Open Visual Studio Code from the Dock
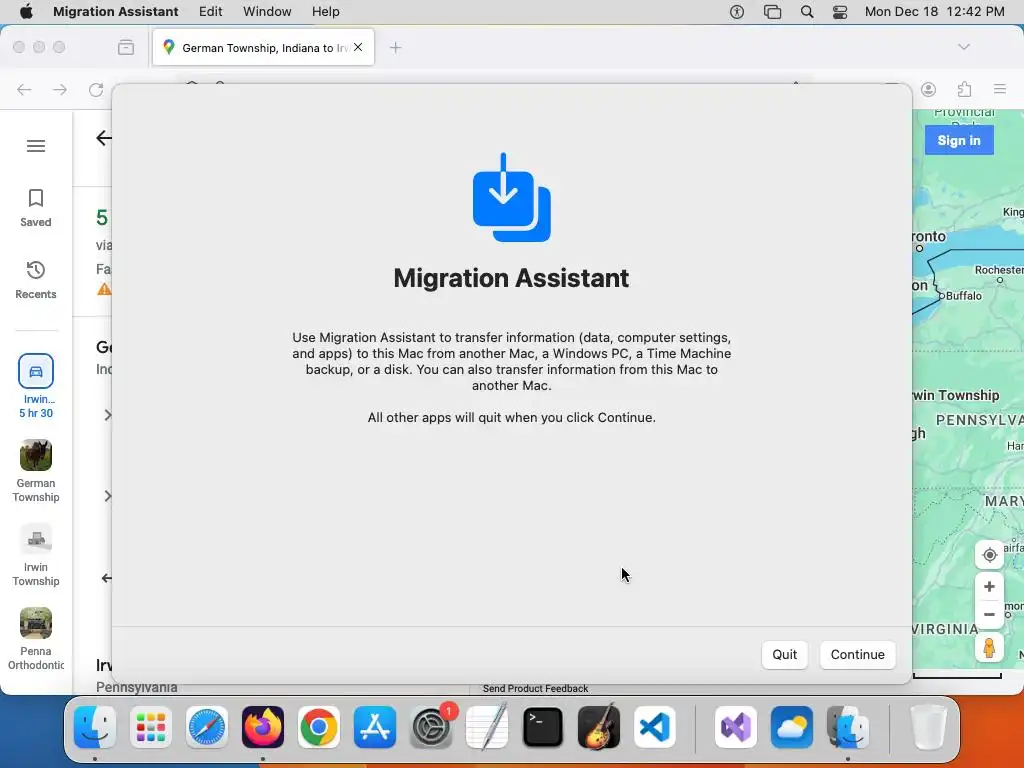 tap(654, 727)
